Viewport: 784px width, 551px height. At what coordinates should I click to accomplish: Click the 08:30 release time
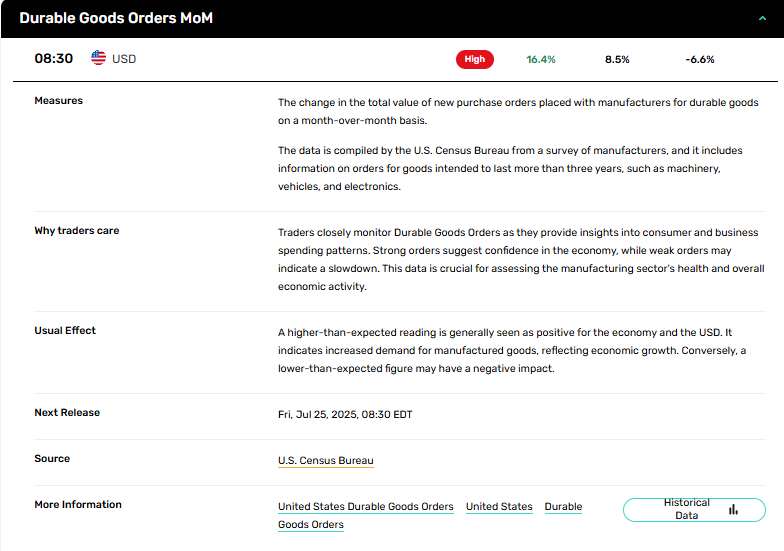click(x=54, y=59)
